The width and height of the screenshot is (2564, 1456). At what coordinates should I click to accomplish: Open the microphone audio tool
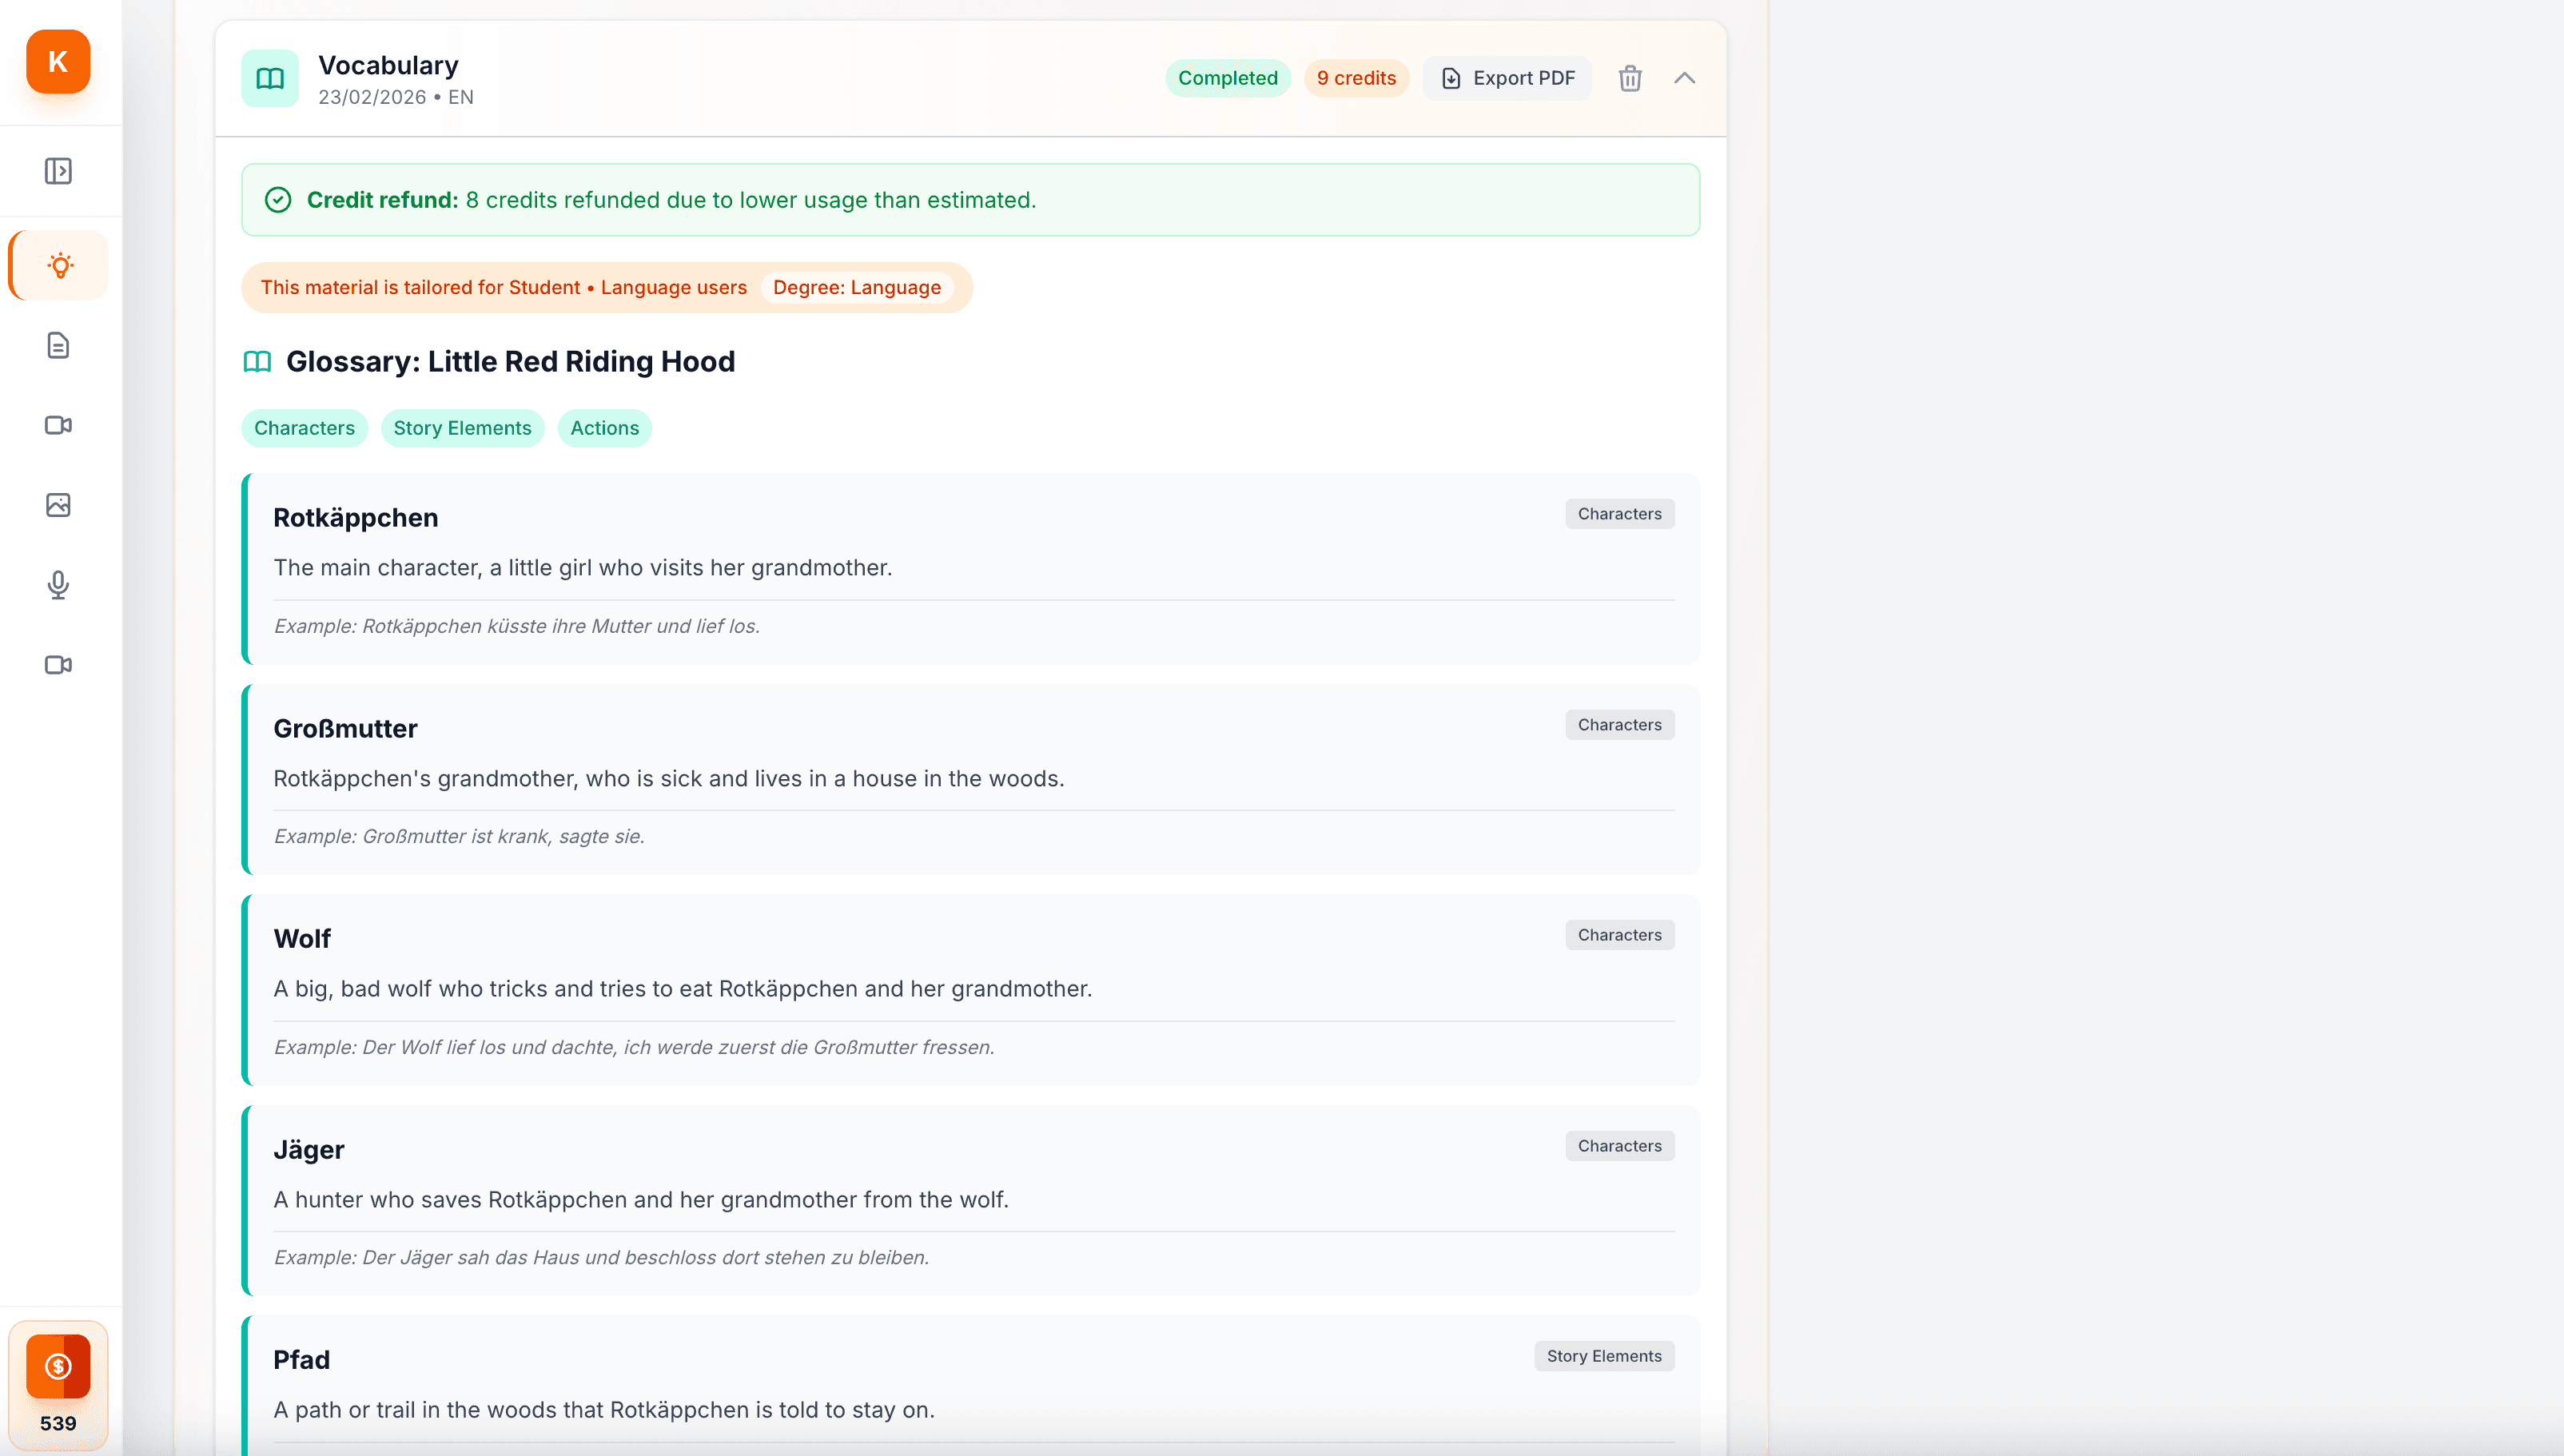coord(57,585)
